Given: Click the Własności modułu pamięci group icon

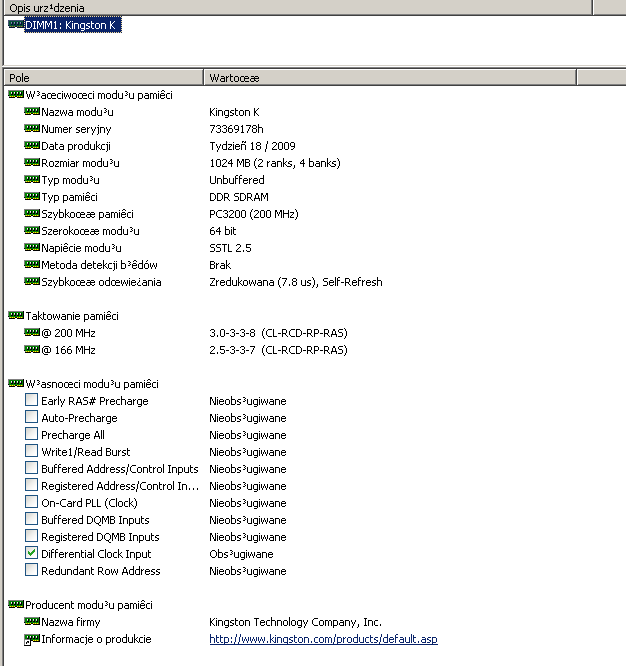Looking at the screenshot, I should (16, 384).
